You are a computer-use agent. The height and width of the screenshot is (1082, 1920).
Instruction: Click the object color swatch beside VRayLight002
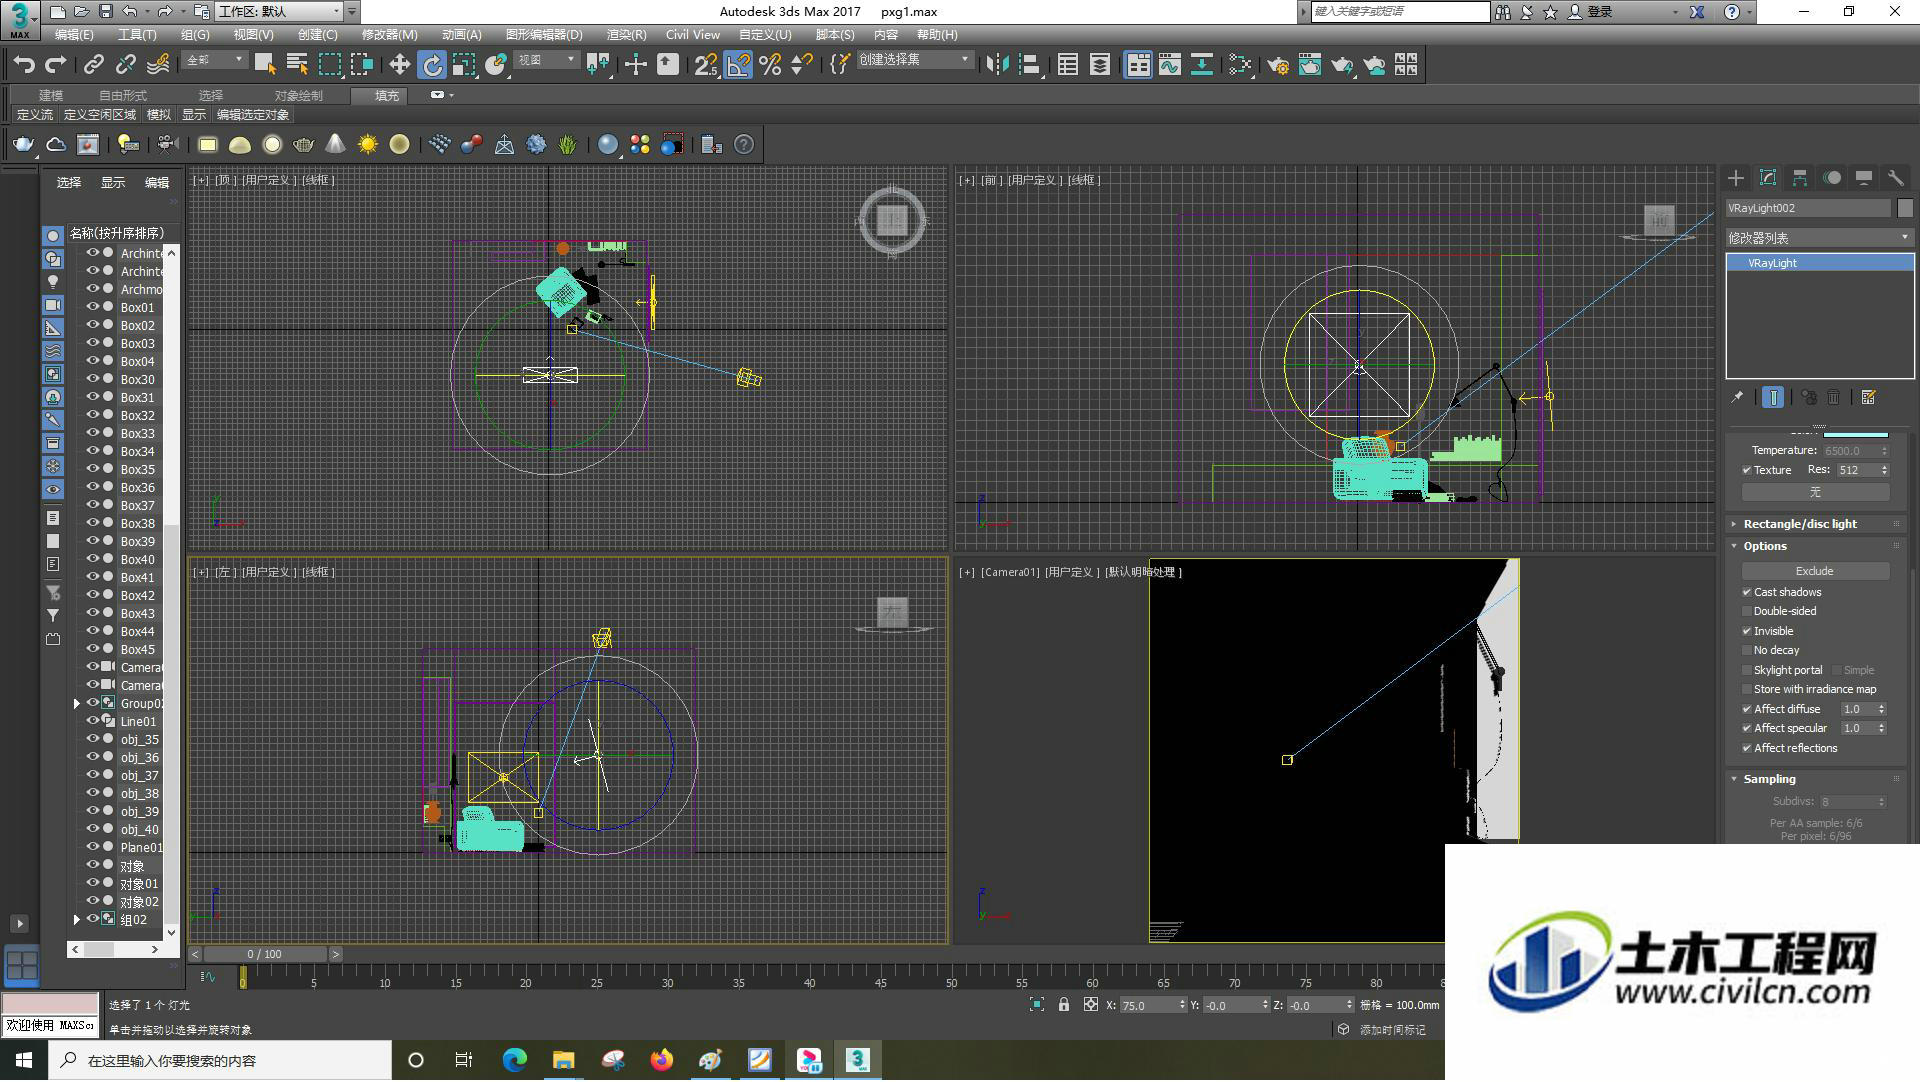[x=1905, y=208]
